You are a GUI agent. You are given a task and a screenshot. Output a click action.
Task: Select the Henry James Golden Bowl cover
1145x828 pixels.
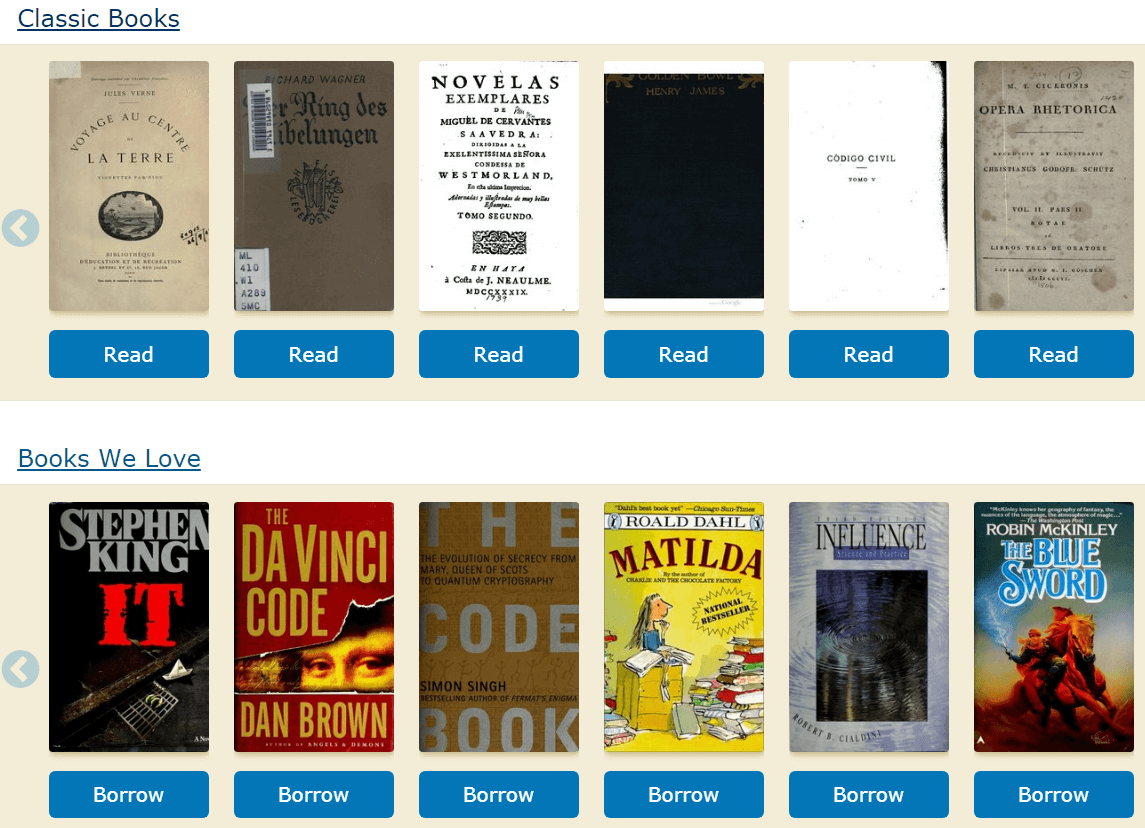[683, 186]
